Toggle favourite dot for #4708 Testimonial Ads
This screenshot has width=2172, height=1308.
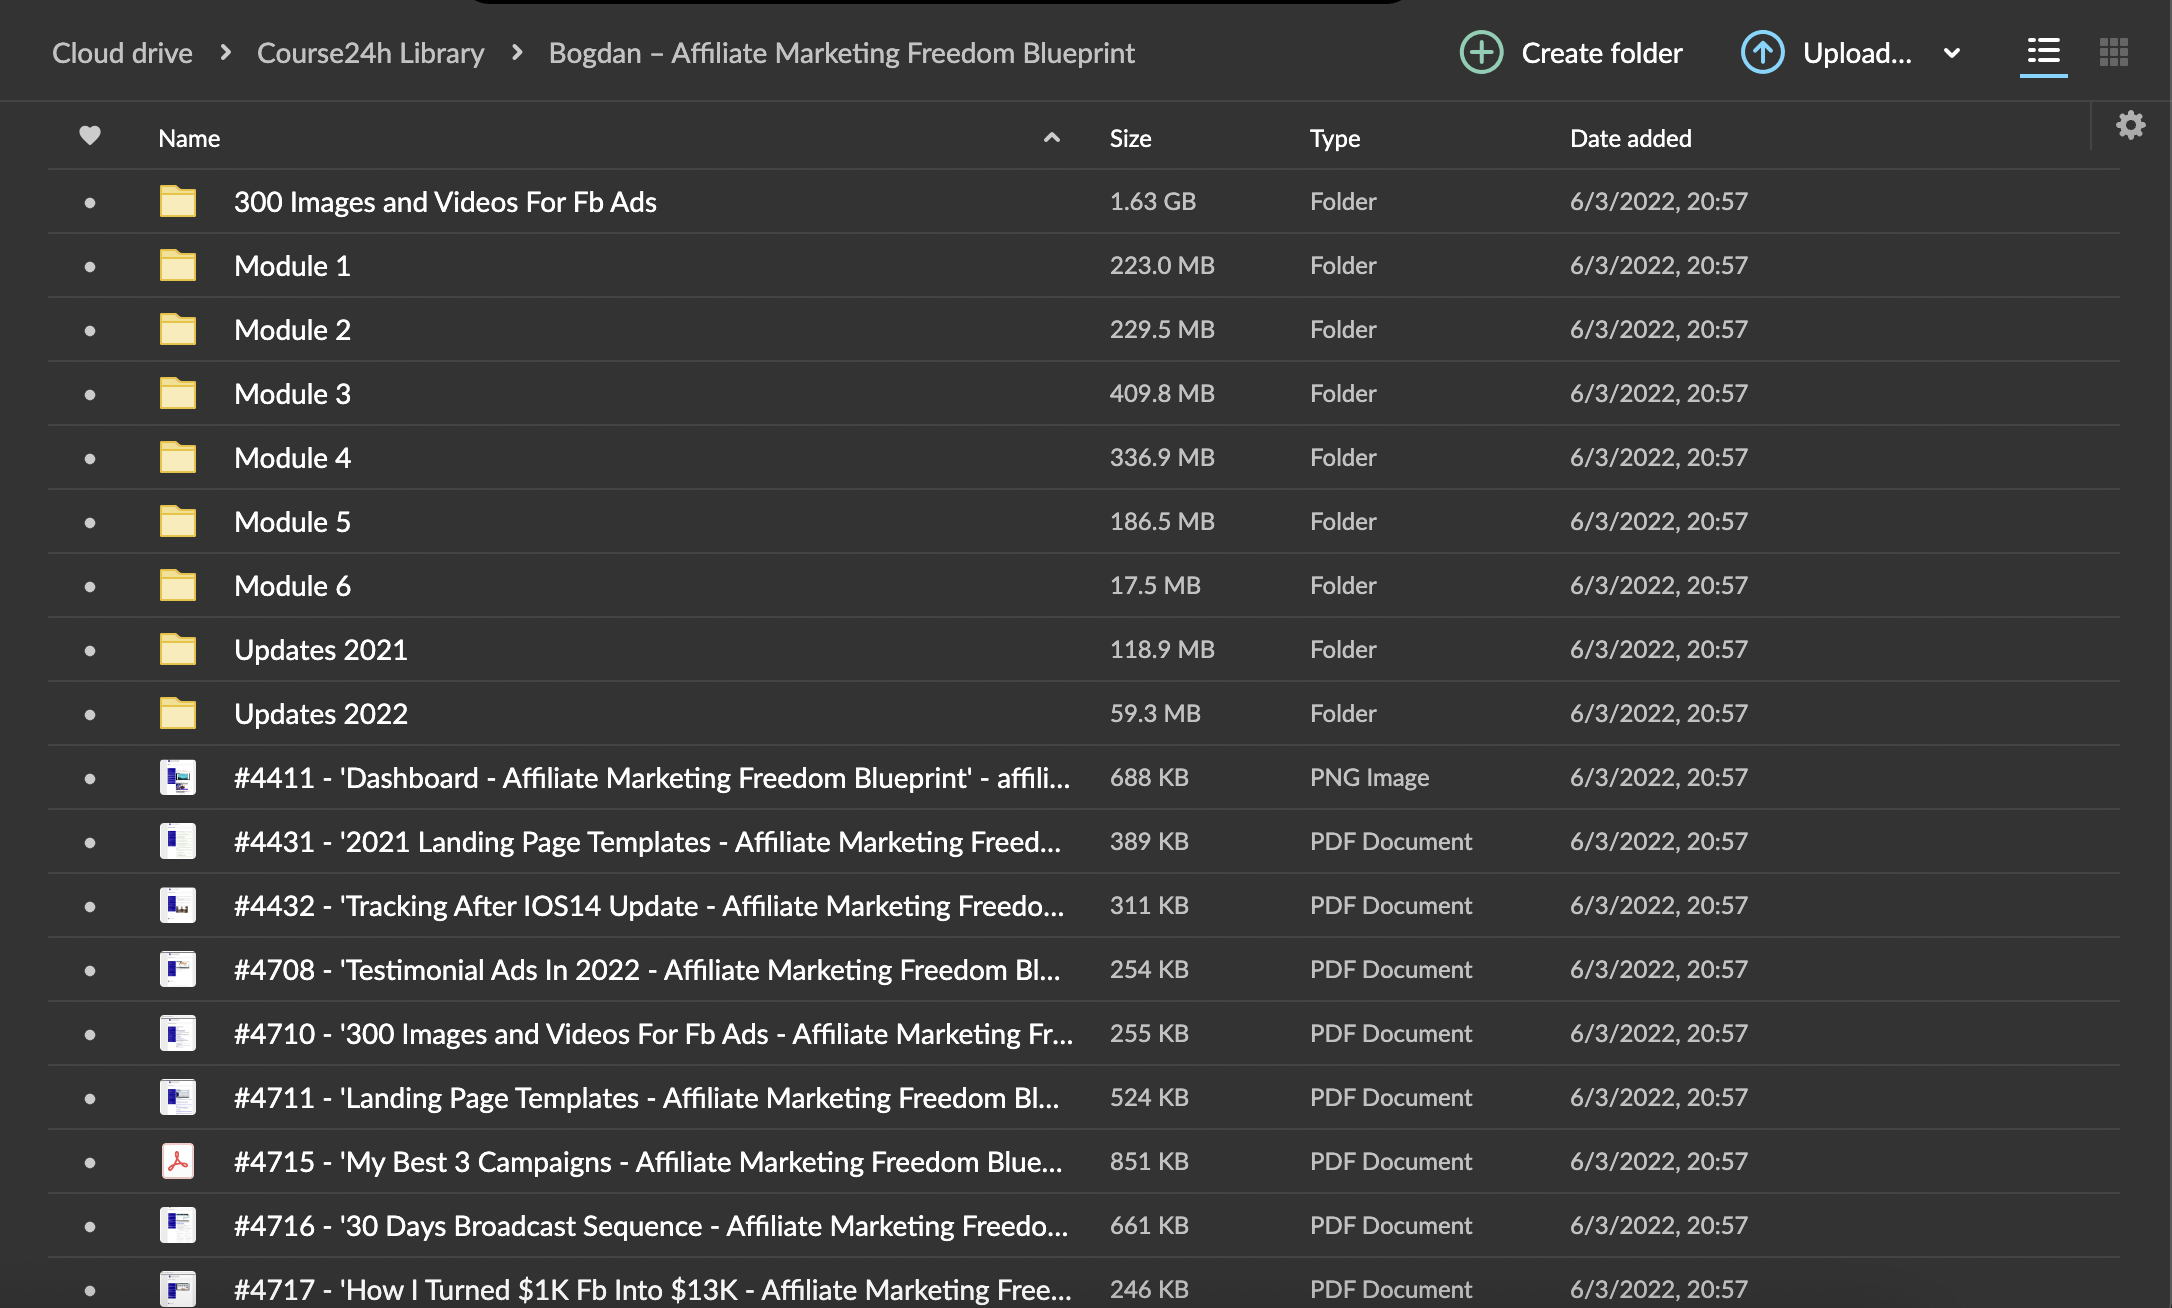[x=90, y=971]
